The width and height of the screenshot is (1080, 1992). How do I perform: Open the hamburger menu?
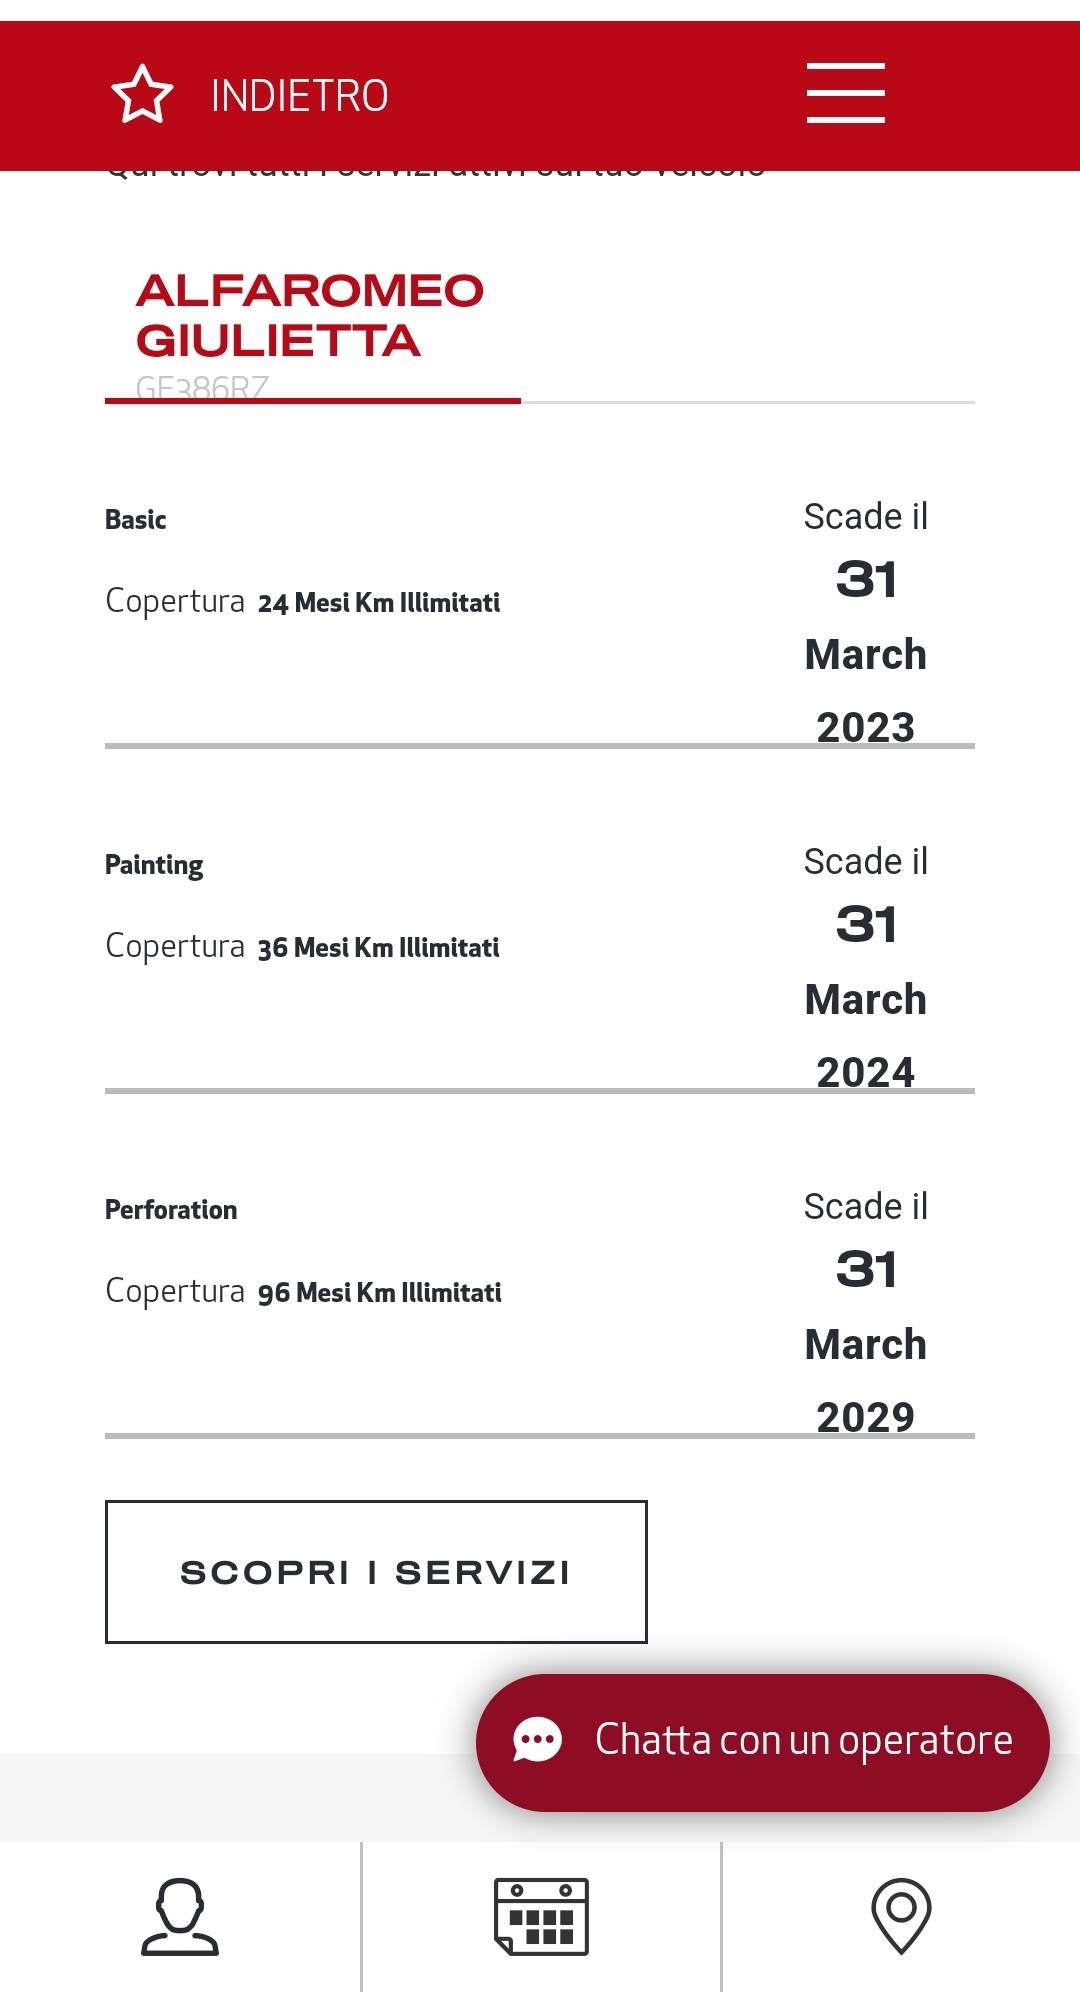[846, 93]
